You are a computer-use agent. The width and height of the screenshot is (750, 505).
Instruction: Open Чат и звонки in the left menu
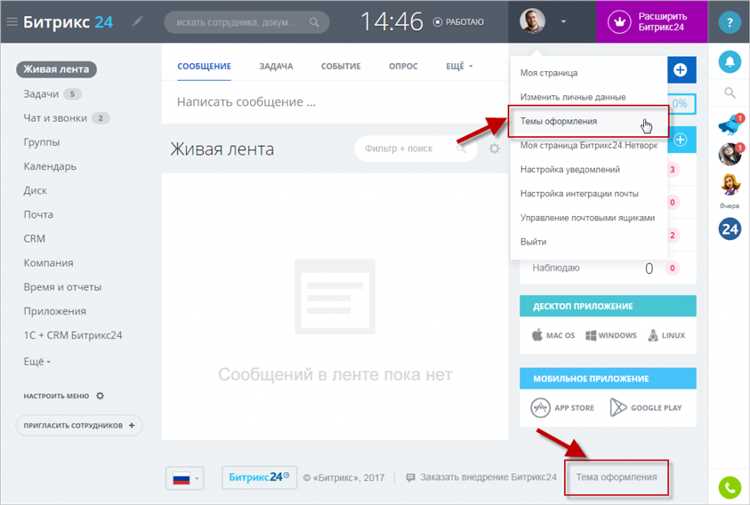(55, 118)
